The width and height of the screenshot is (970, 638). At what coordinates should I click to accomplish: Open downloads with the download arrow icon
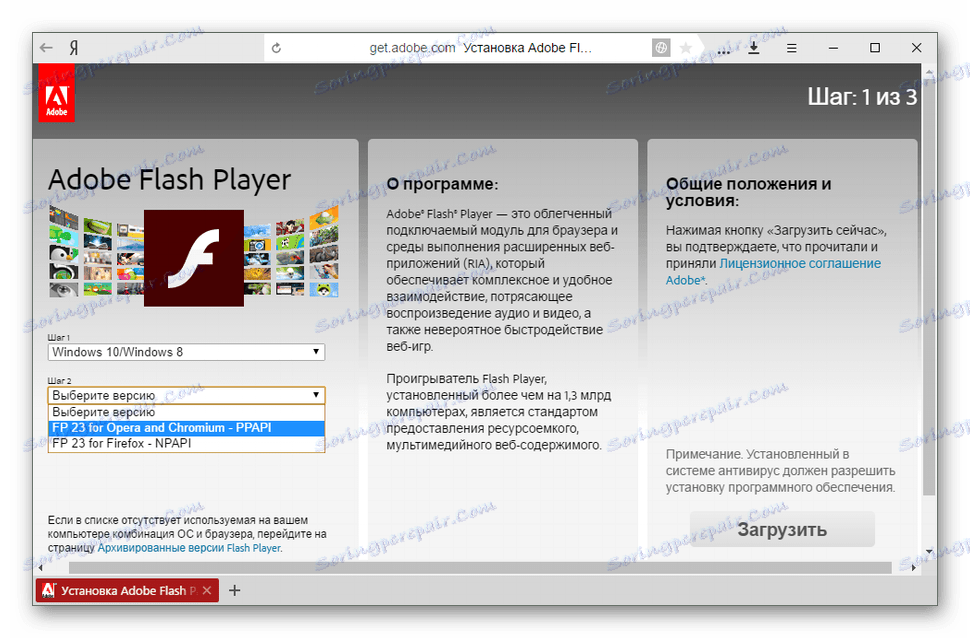point(753,48)
